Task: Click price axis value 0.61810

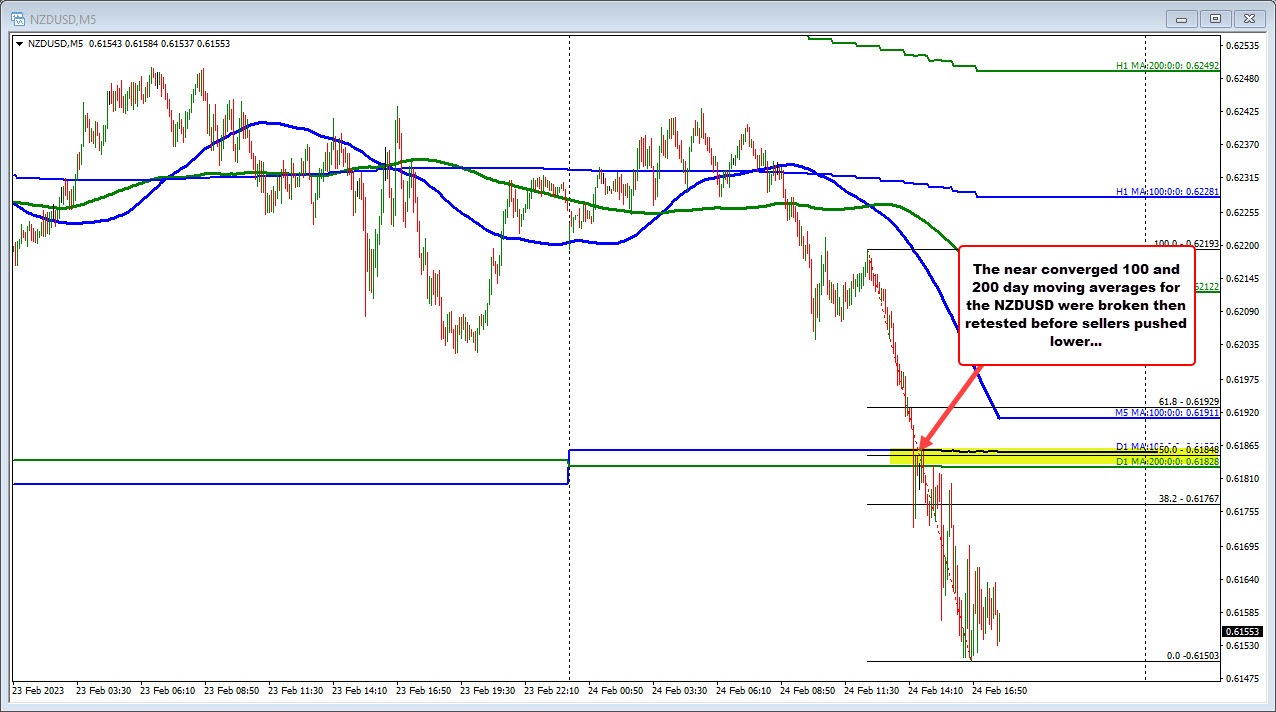Action: 1244,479
